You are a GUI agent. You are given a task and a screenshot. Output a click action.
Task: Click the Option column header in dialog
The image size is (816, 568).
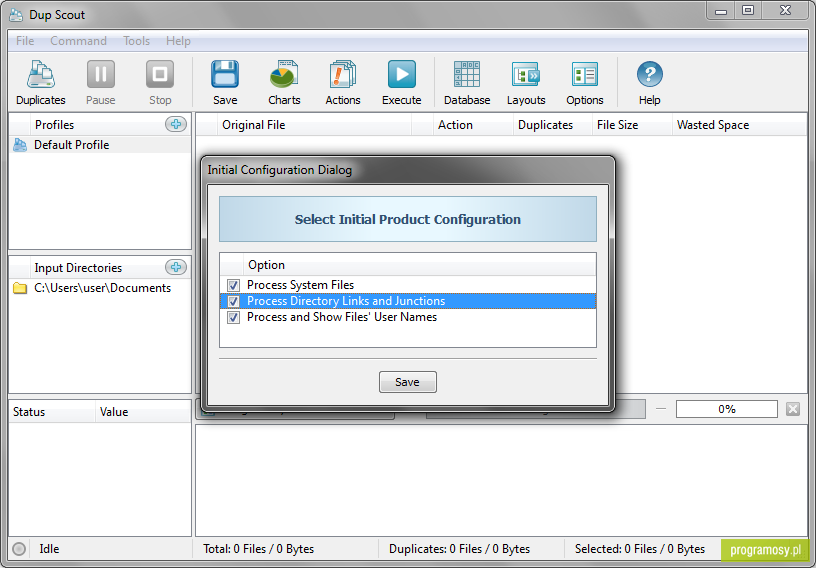tap(419, 265)
